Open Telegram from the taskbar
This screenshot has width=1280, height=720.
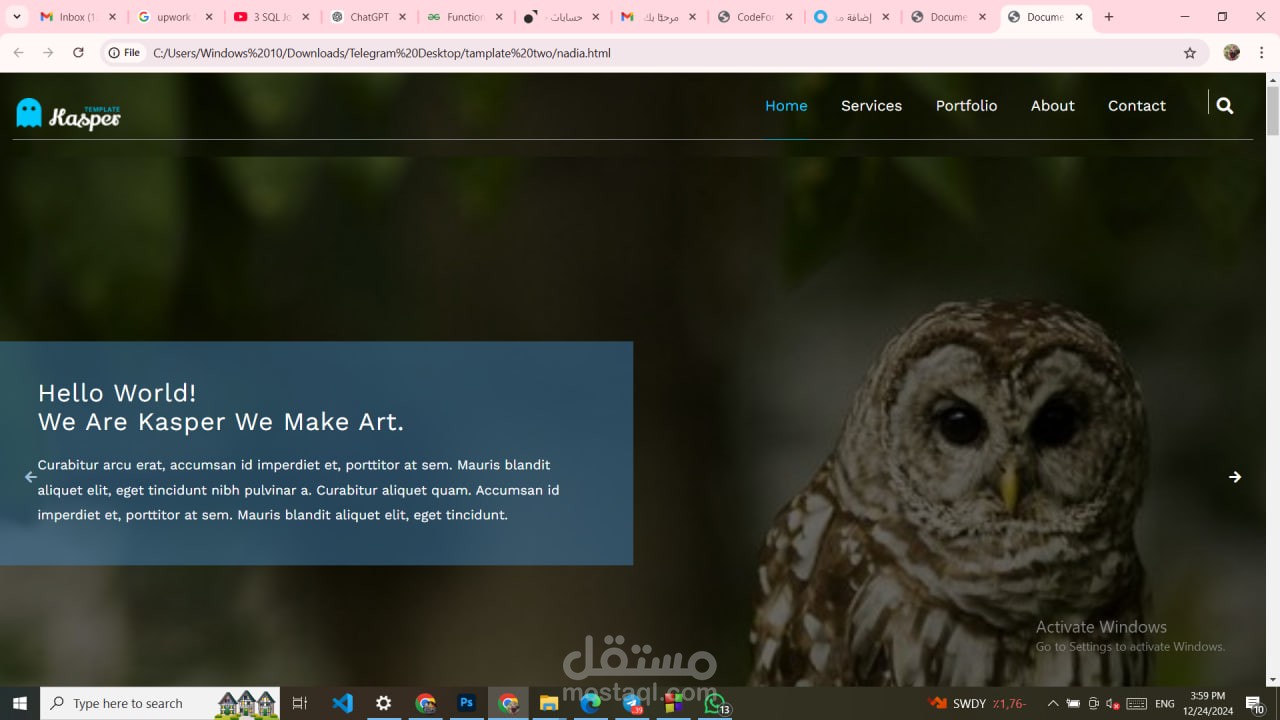[x=630, y=703]
